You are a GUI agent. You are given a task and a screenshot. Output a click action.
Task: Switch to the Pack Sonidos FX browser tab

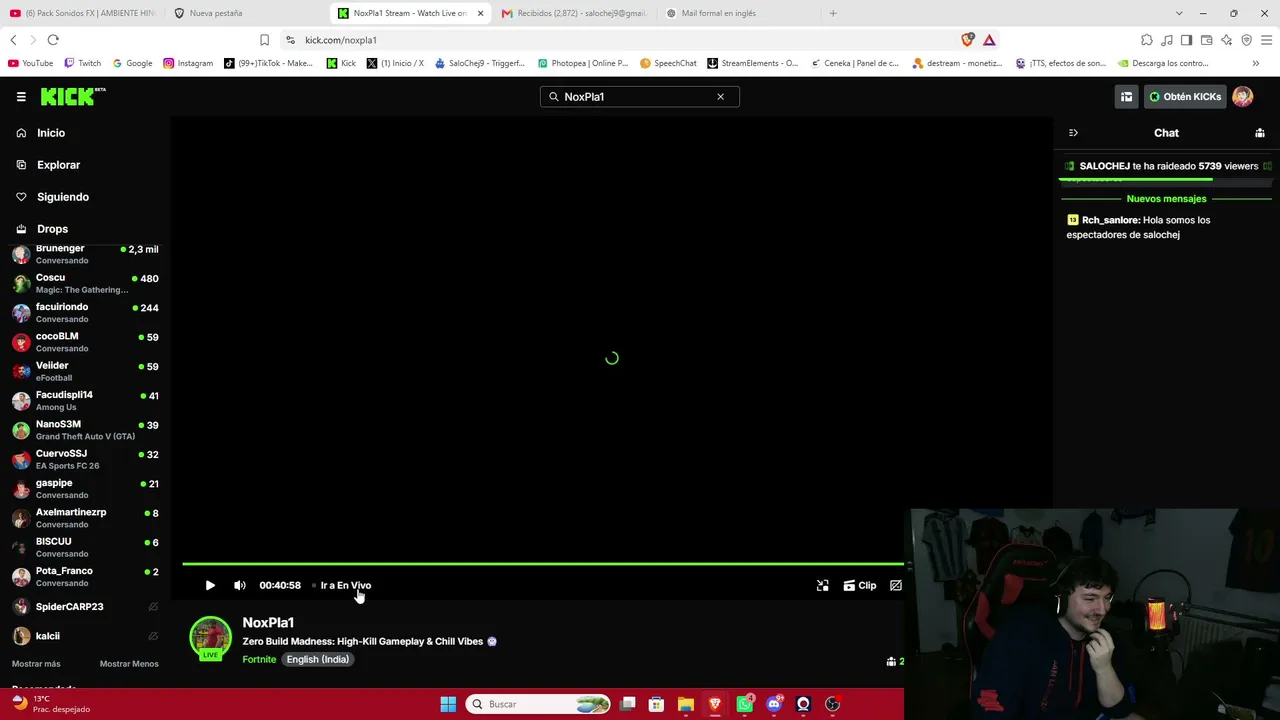click(83, 13)
